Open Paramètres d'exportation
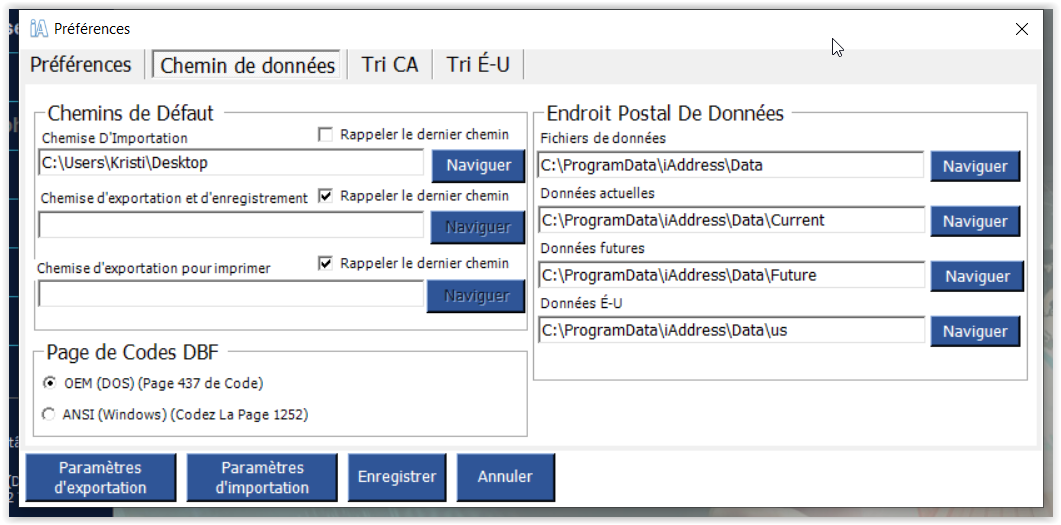The height and width of the screenshot is (525, 1061). [100, 478]
